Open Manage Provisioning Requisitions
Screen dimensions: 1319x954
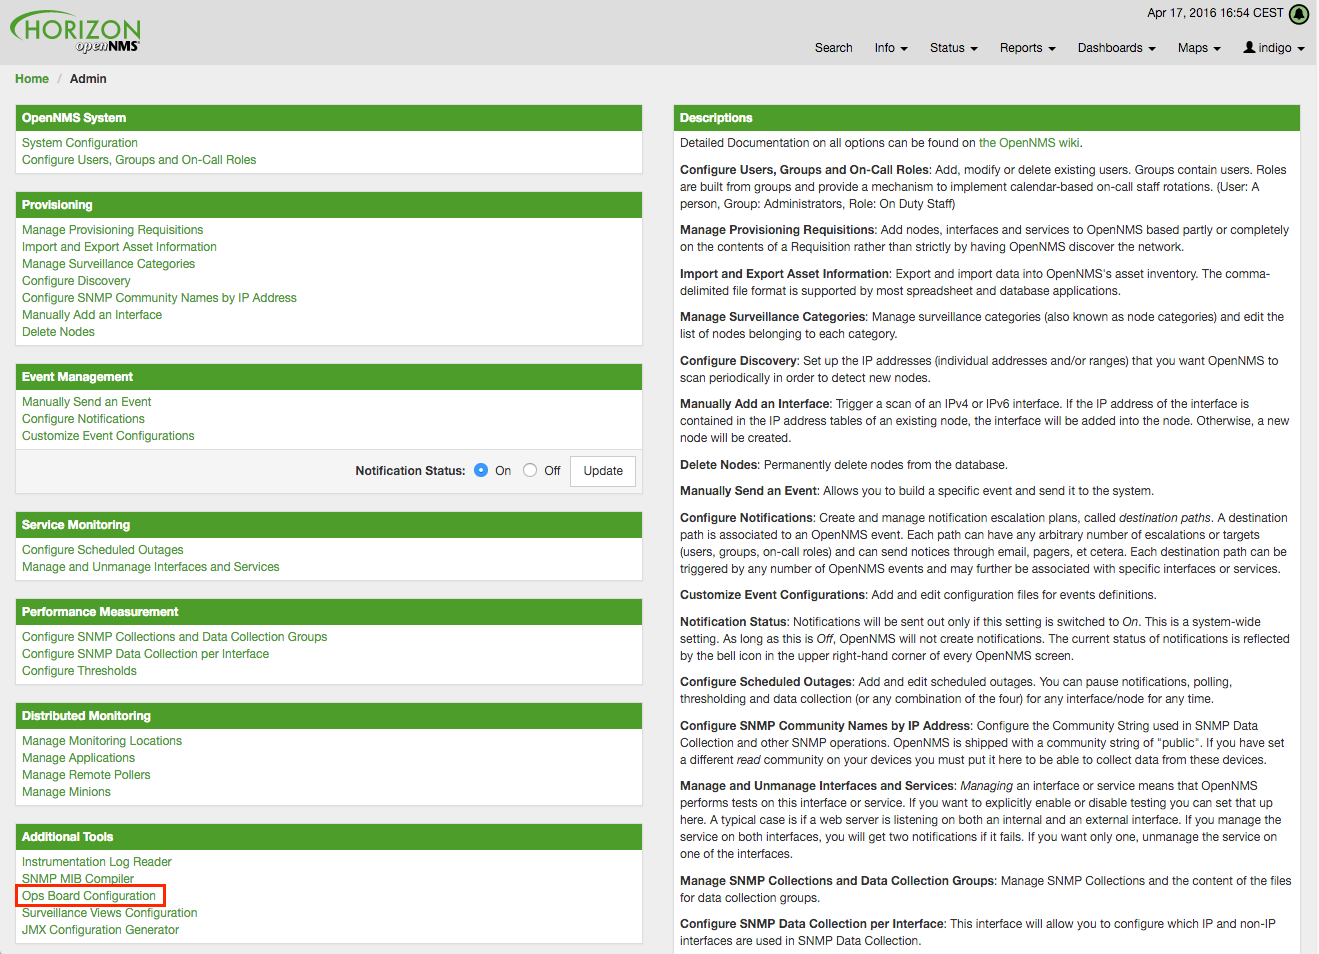[112, 229]
